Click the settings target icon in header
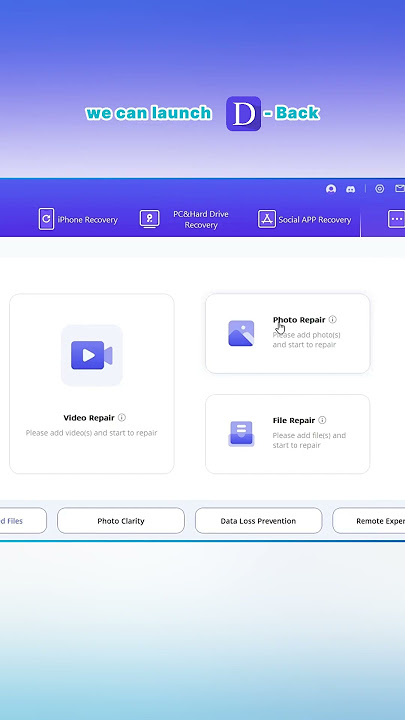405x720 pixels. tap(379, 189)
